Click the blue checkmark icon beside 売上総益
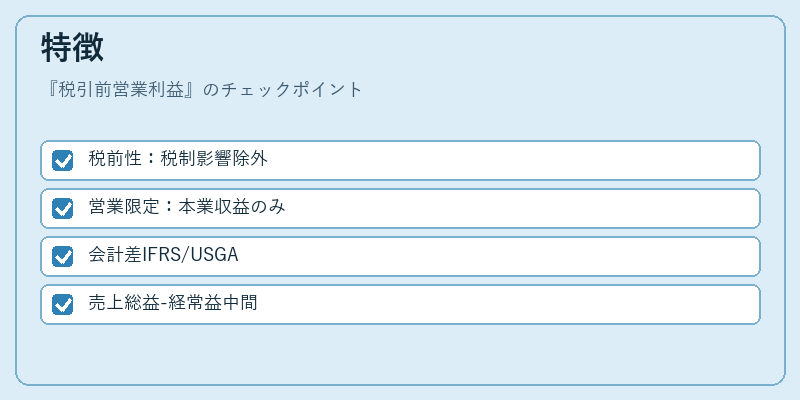The width and height of the screenshot is (800, 400). click(62, 305)
